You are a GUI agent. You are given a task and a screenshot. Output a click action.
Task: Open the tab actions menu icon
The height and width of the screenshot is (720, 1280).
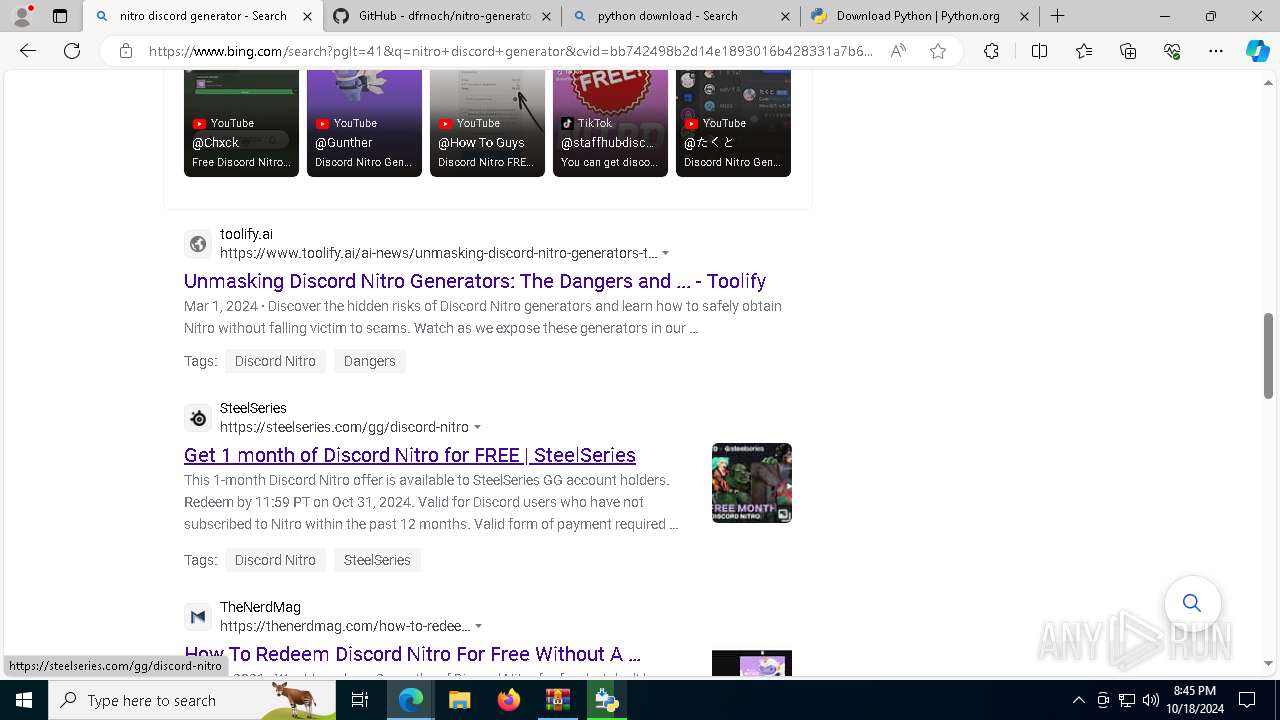pyautogui.click(x=60, y=16)
